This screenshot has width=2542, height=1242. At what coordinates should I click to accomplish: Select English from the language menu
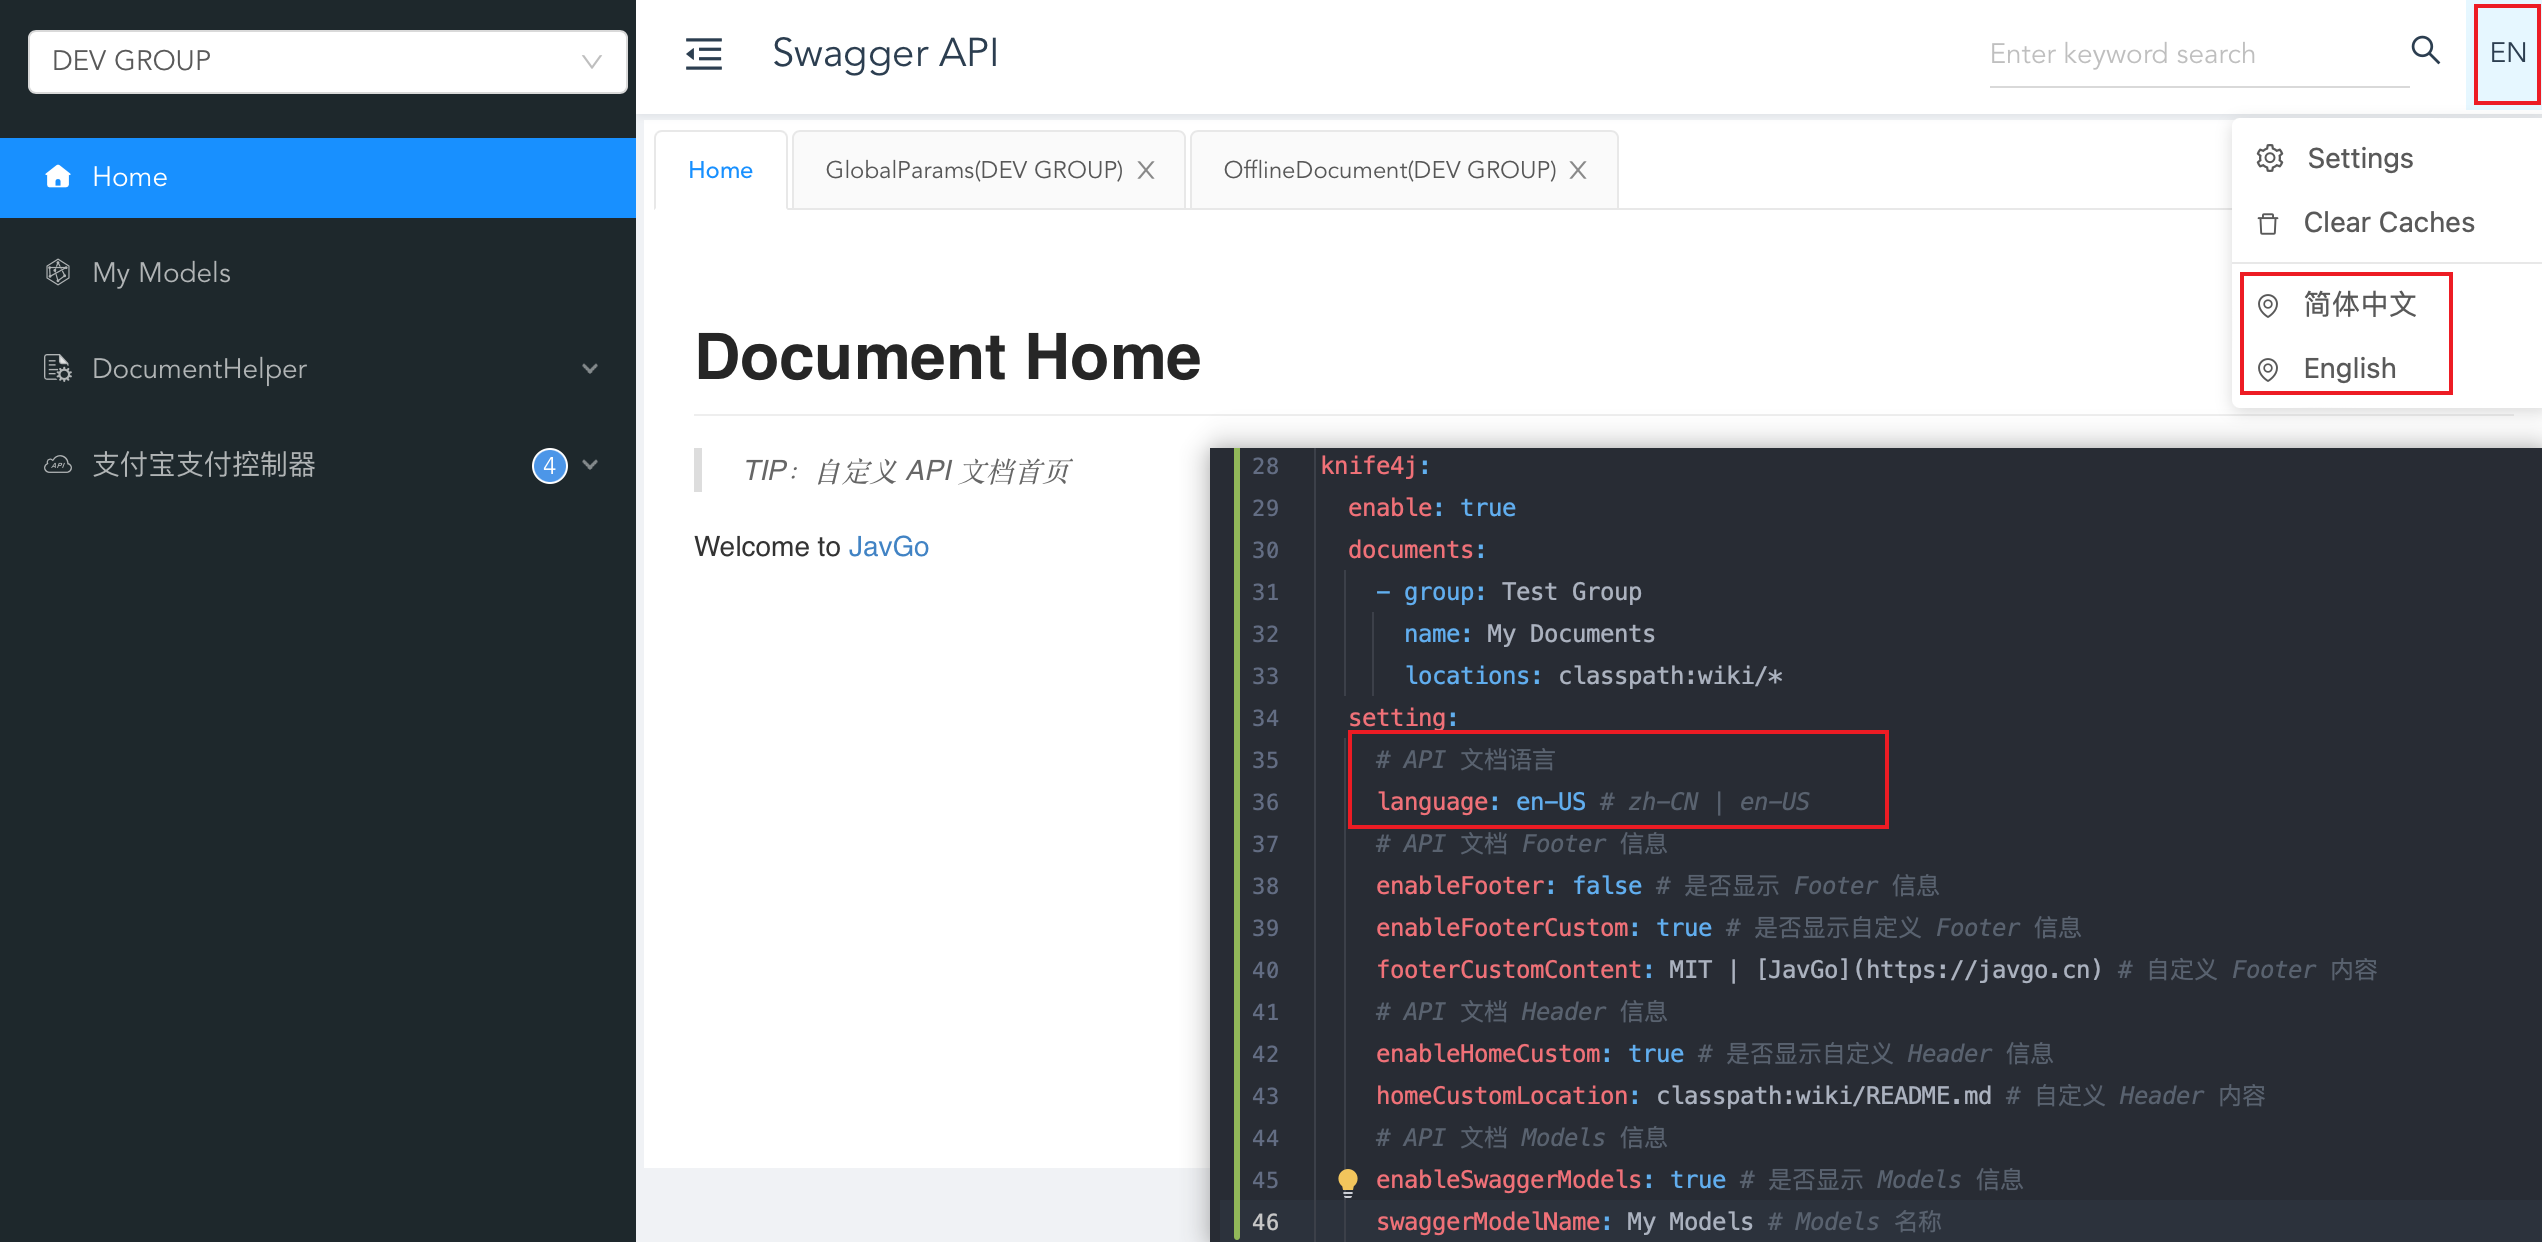point(2349,367)
